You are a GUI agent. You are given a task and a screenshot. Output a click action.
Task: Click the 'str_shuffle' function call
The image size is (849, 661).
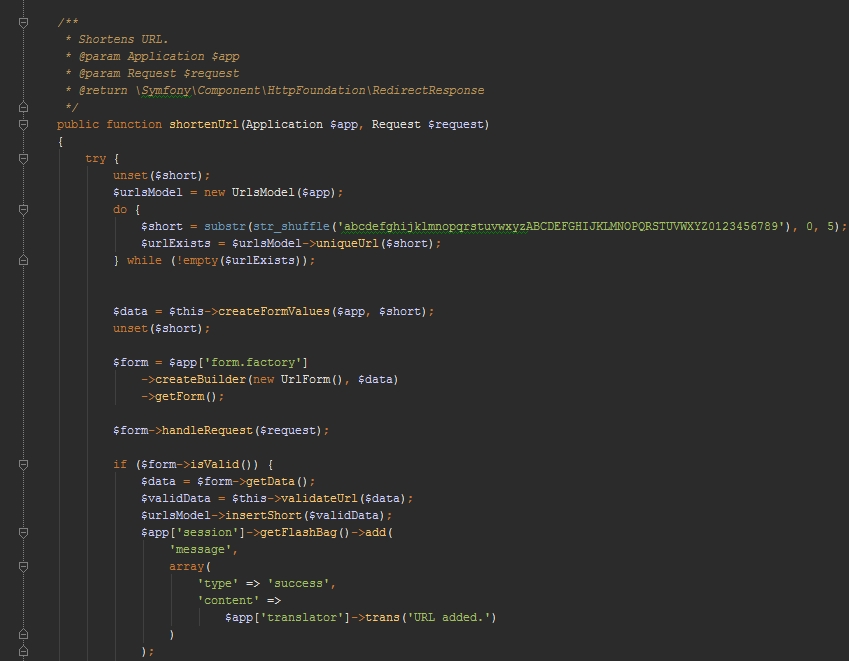(291, 226)
